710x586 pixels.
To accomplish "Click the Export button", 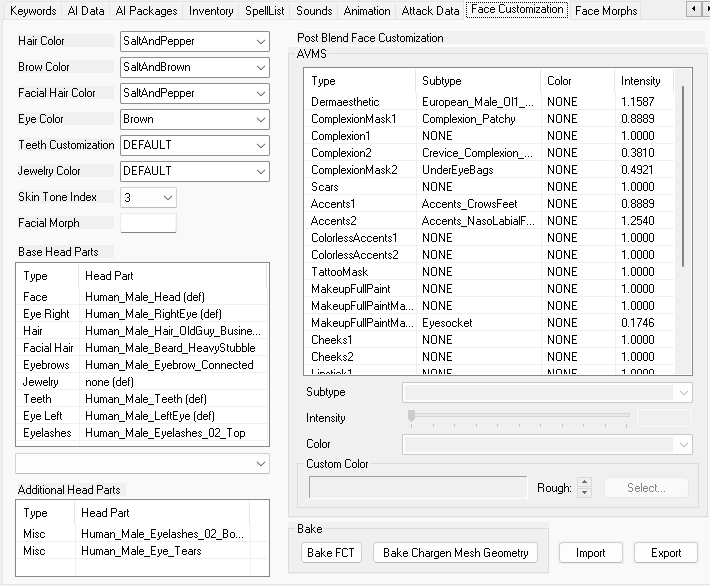I will click(x=666, y=553).
